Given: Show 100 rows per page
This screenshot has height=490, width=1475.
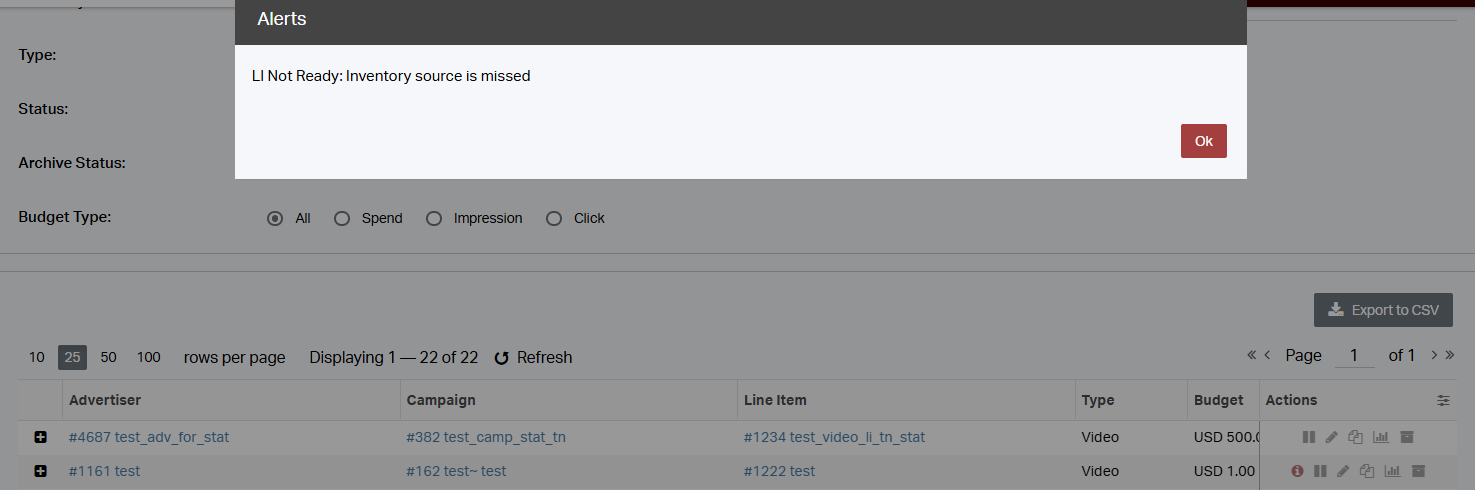Looking at the screenshot, I should point(149,357).
